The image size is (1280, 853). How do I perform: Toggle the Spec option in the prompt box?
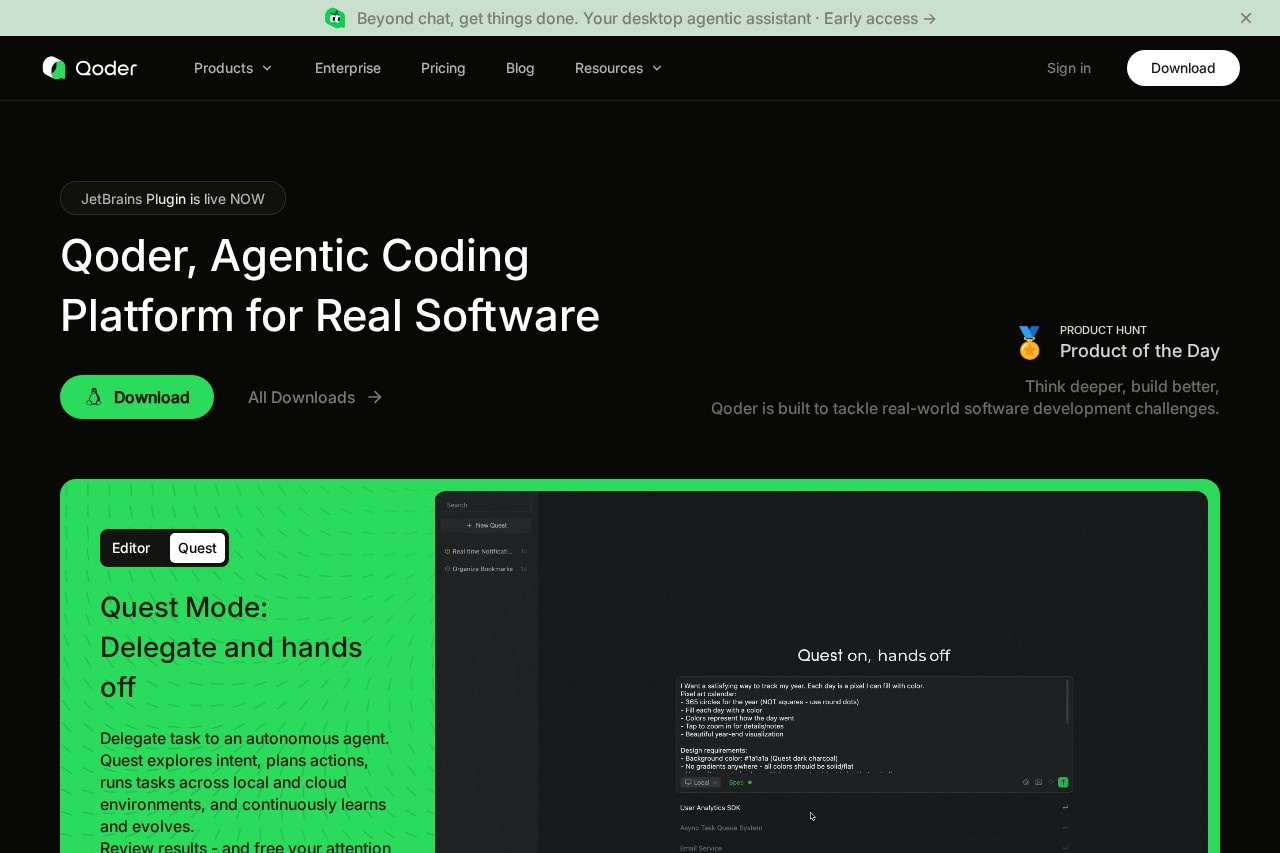pyautogui.click(x=739, y=782)
